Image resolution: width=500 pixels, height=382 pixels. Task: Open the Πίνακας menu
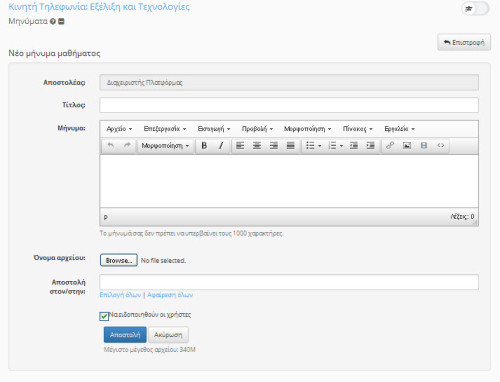pos(358,129)
